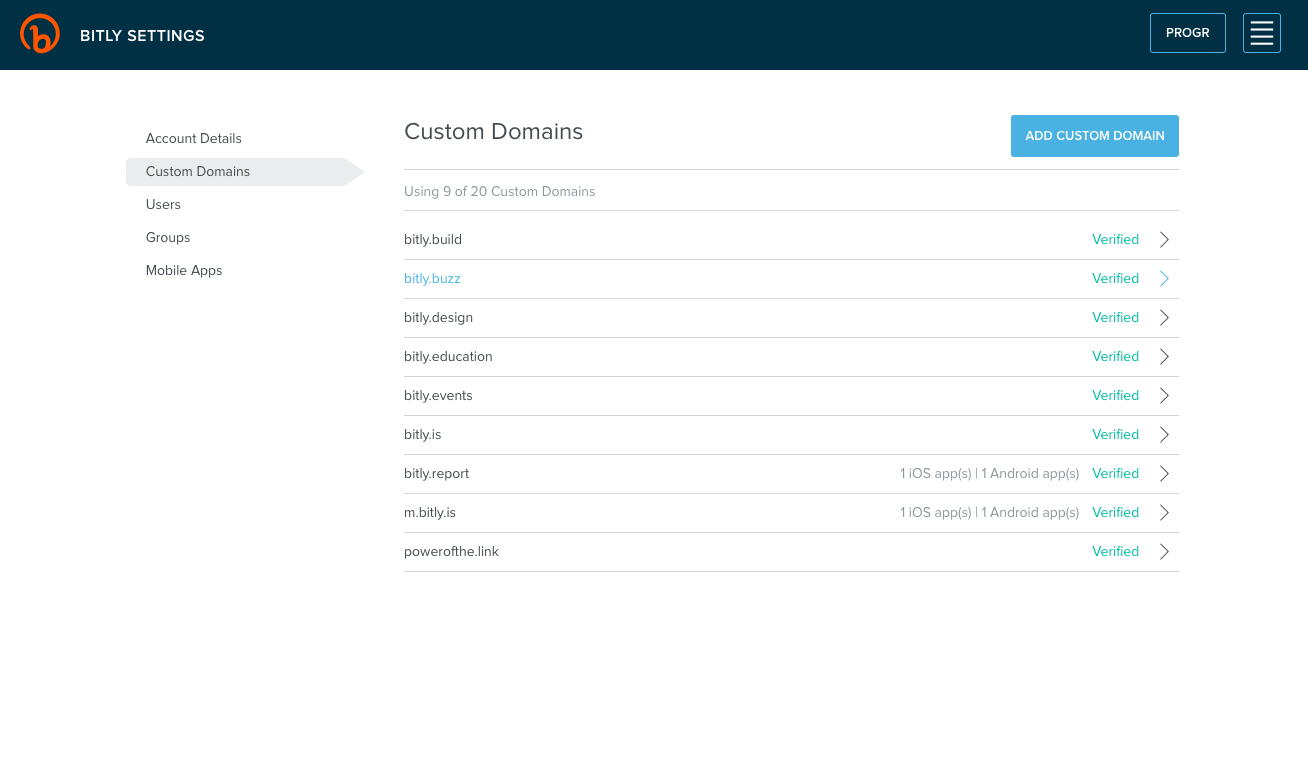Open the Groups settings page
1308x757 pixels.
[168, 238]
